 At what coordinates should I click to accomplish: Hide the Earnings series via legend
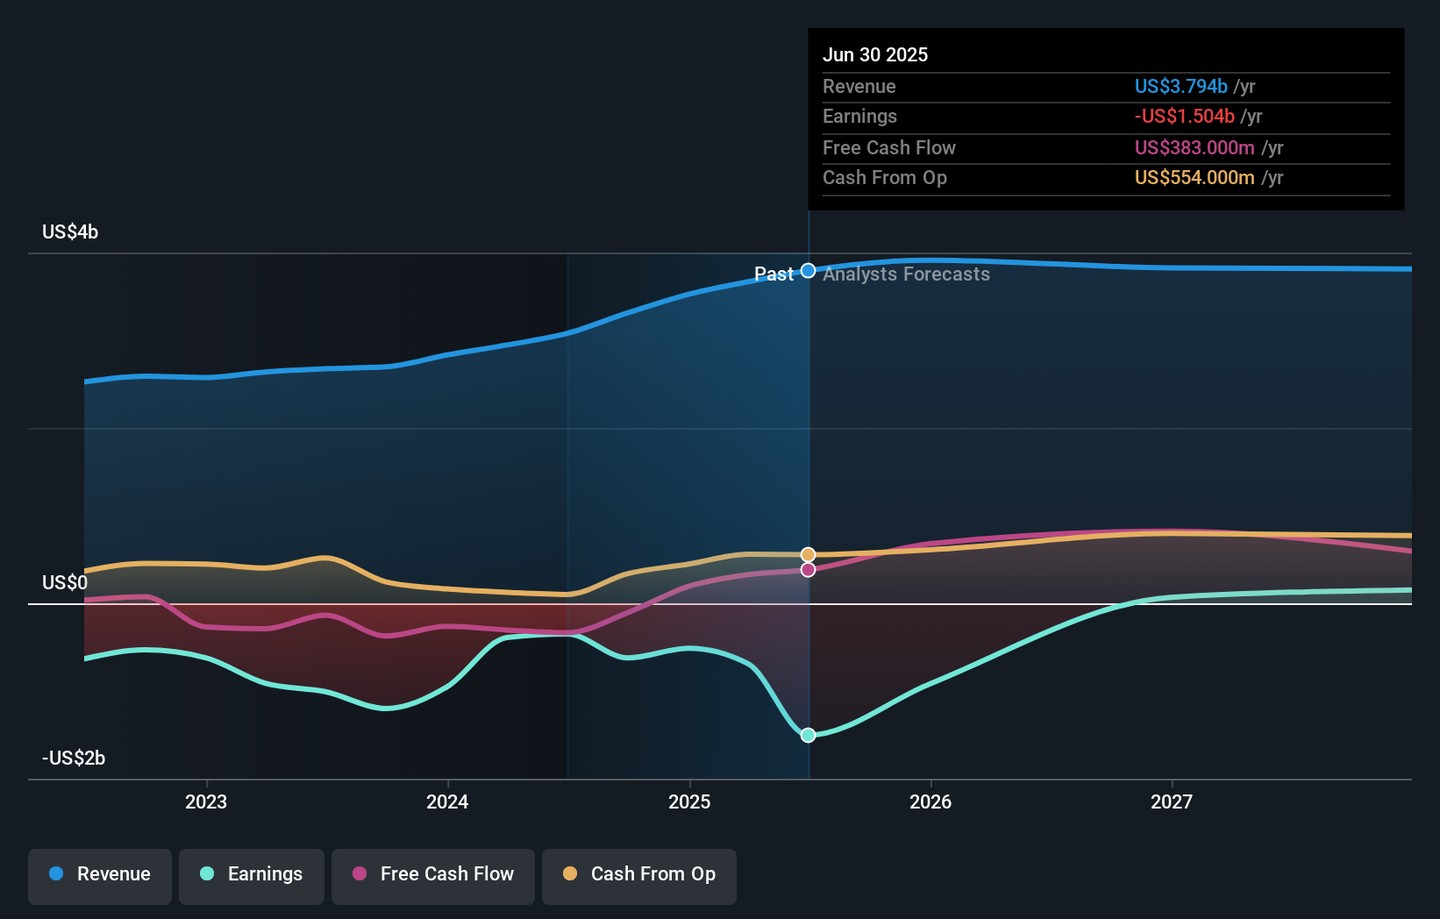(251, 874)
